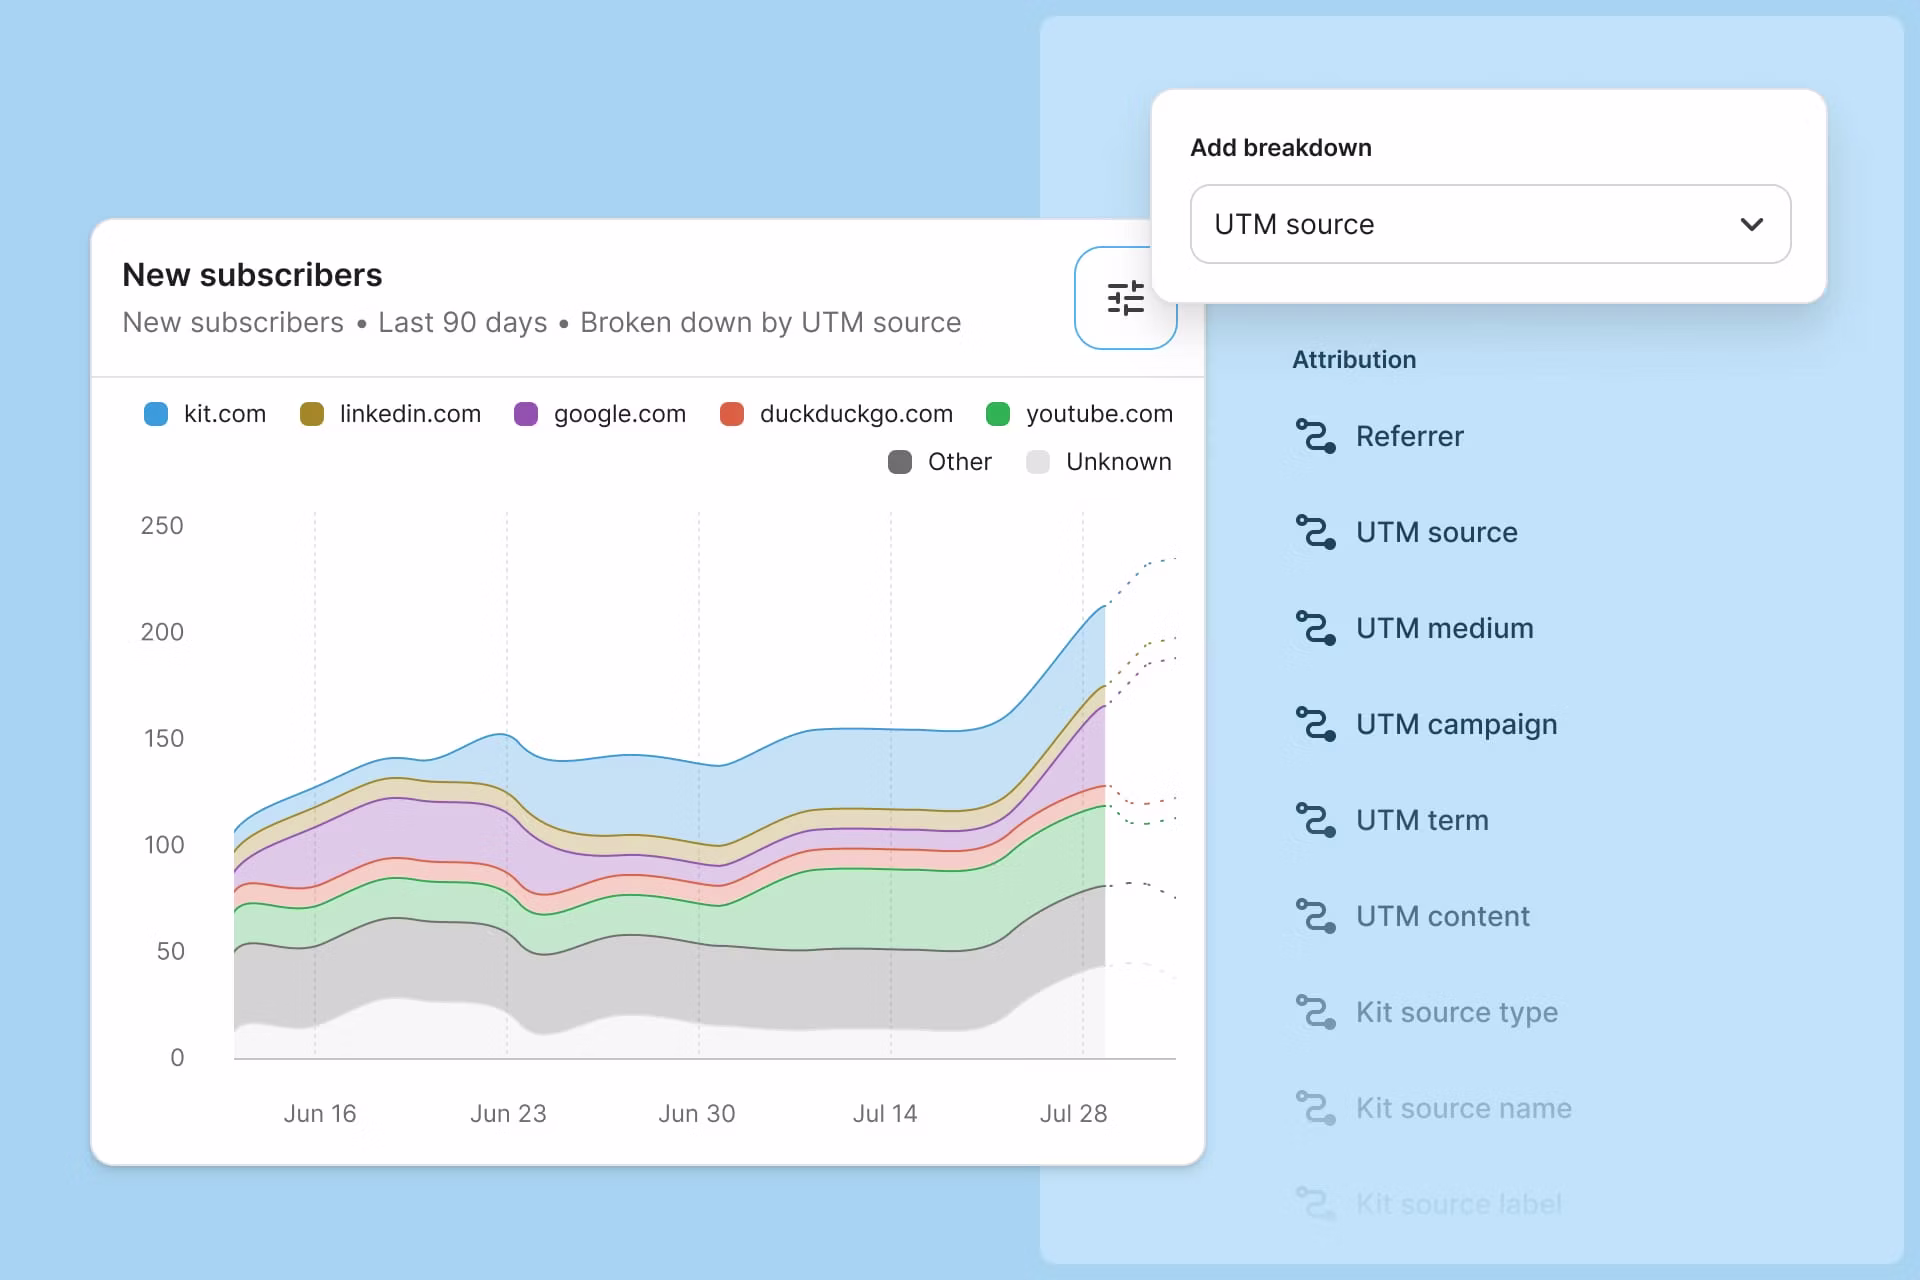The width and height of the screenshot is (1920, 1280).
Task: Click the linkedin.com legend label
Action: tap(410, 414)
